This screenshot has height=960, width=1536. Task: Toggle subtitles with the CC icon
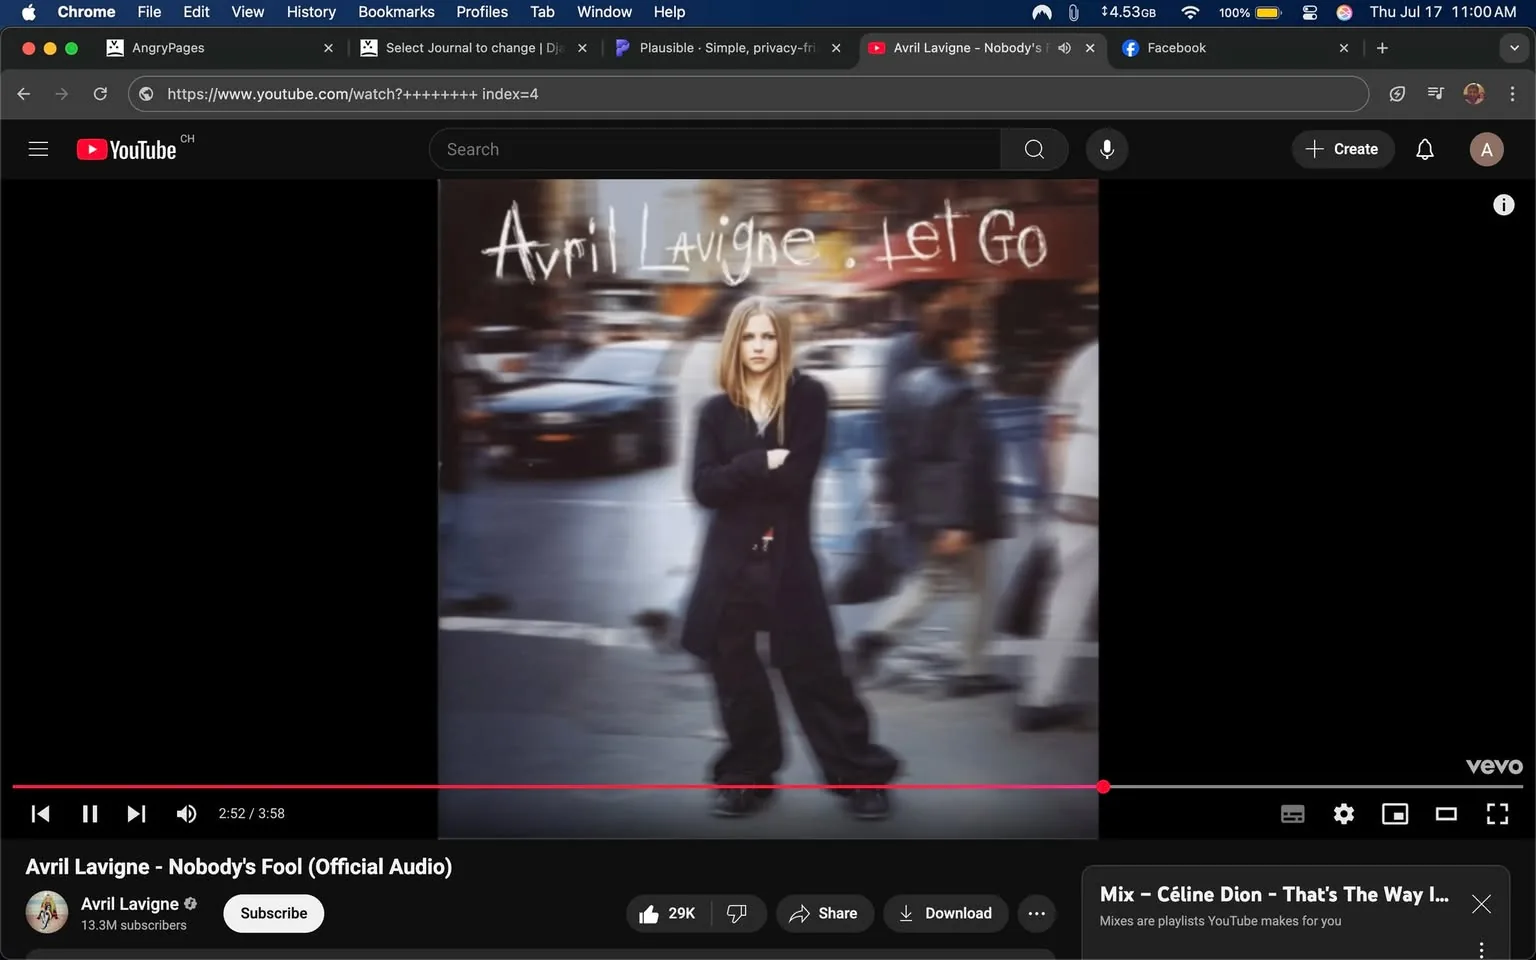pyautogui.click(x=1292, y=813)
